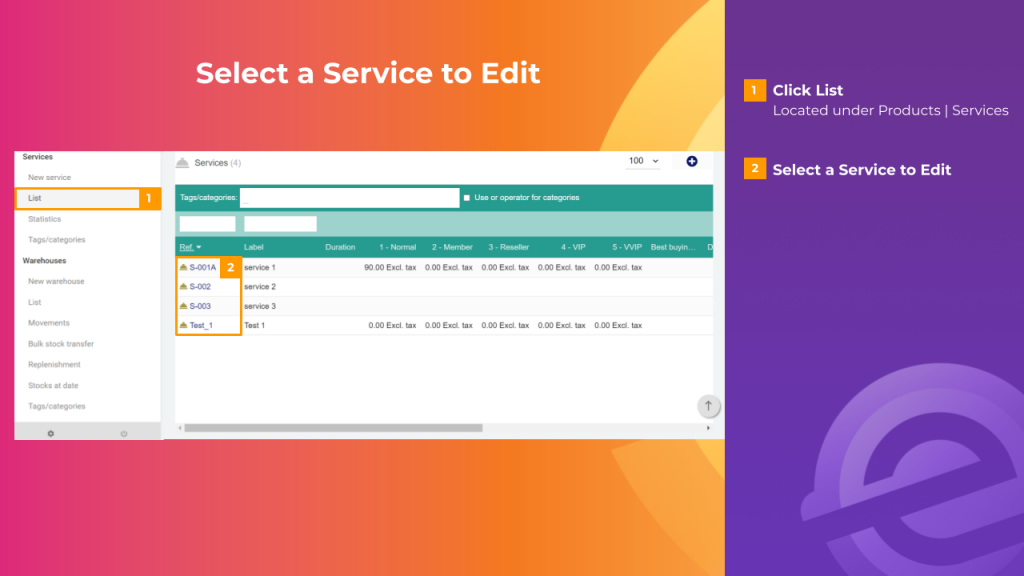Click the power icon in sidebar footer
The height and width of the screenshot is (576, 1024).
(124, 432)
